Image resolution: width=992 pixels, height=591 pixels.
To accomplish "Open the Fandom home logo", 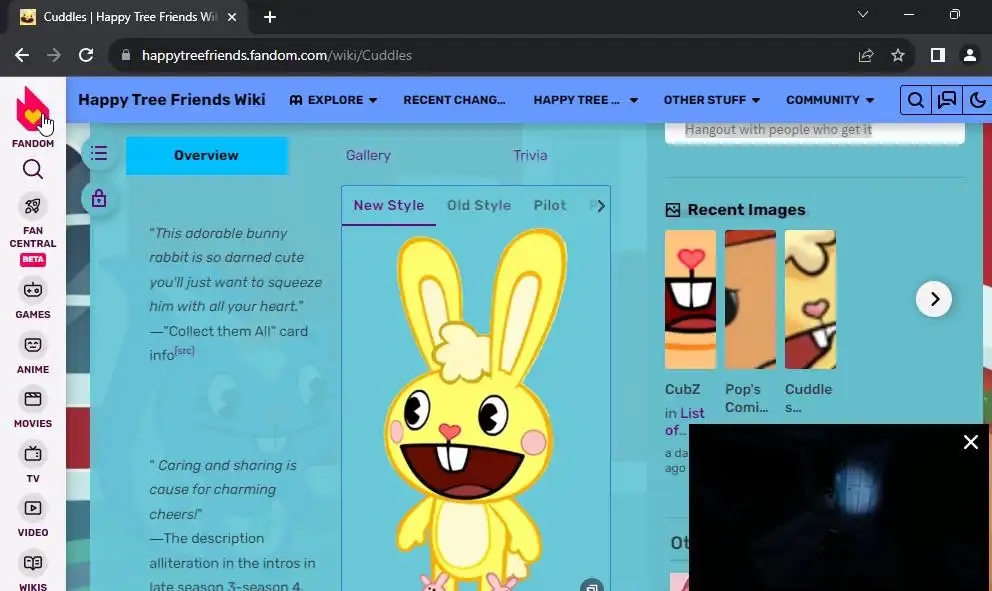I will click(x=32, y=117).
